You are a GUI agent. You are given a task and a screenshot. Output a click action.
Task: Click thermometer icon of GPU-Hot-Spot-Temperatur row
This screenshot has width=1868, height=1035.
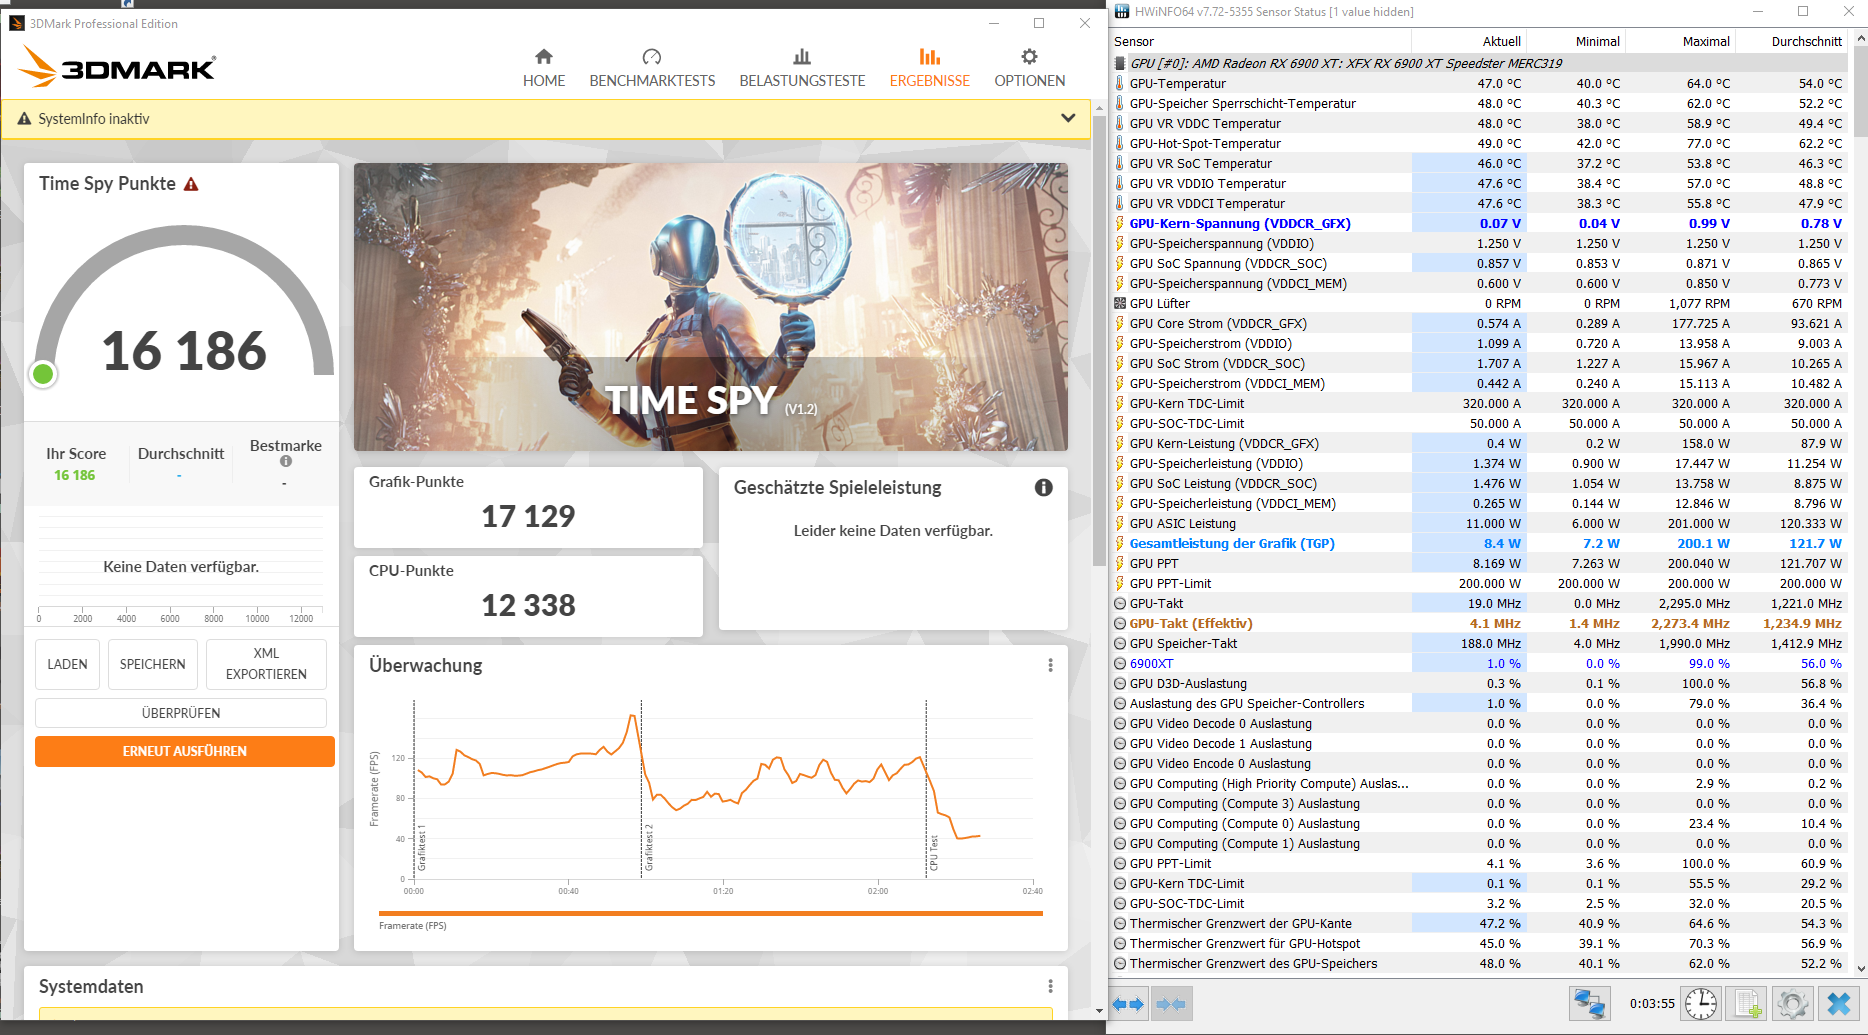(1120, 143)
